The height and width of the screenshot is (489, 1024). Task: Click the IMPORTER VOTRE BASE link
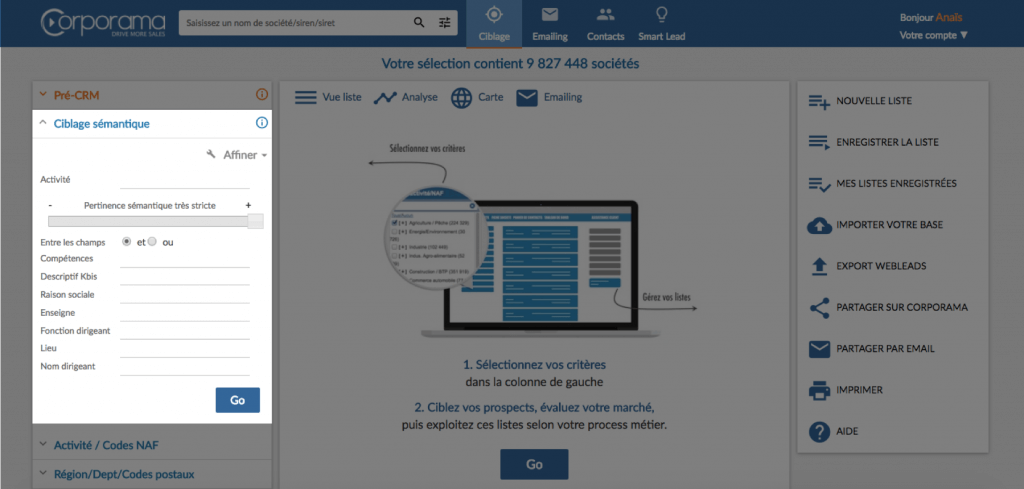coord(889,225)
